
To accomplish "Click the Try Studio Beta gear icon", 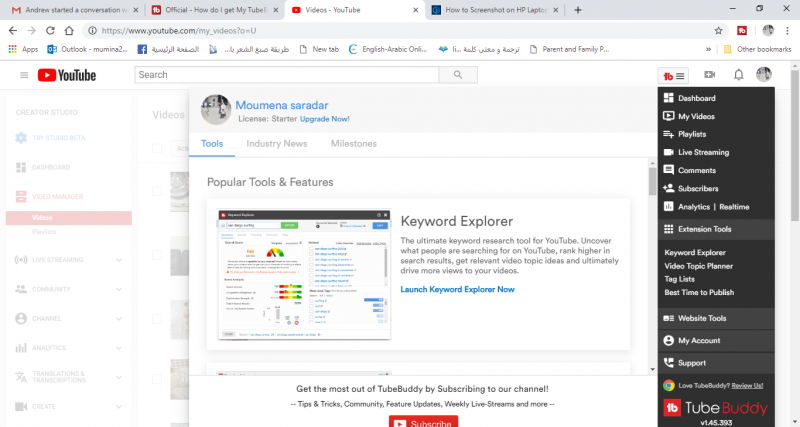I will pyautogui.click(x=22, y=137).
